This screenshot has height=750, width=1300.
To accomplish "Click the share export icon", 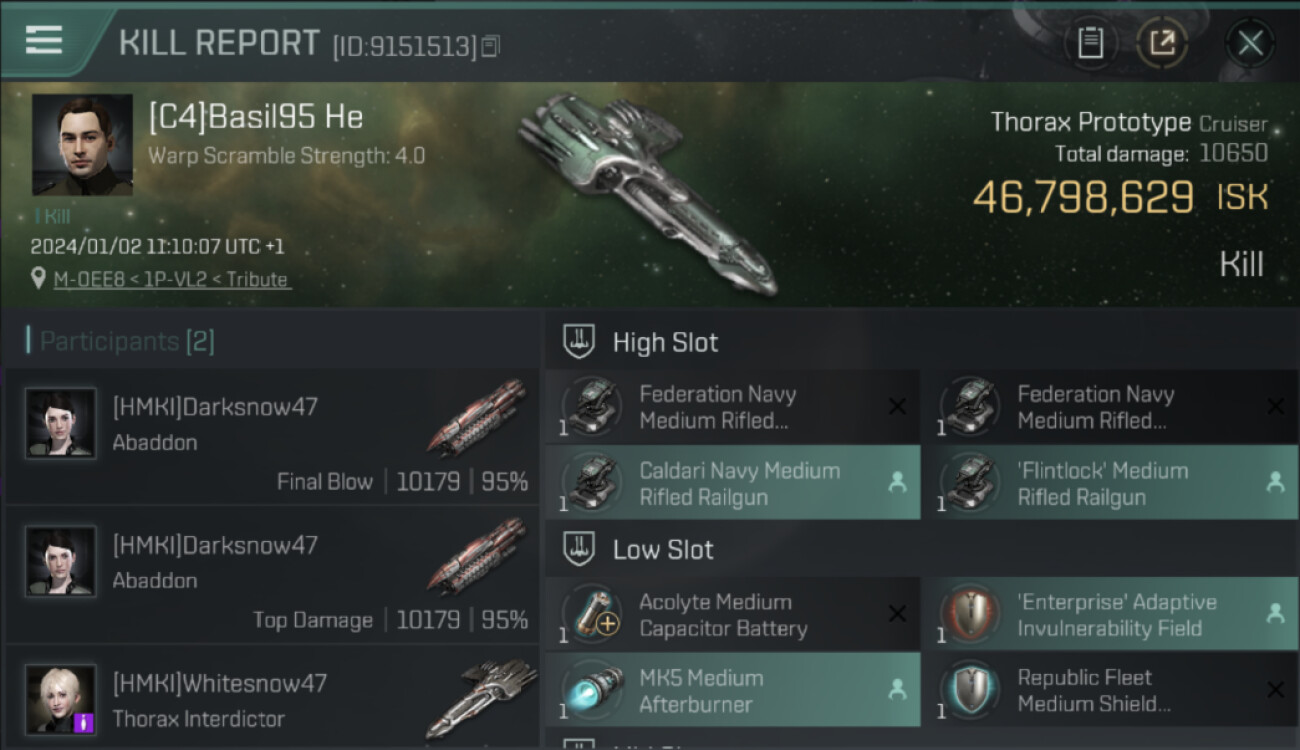I will click(1162, 43).
